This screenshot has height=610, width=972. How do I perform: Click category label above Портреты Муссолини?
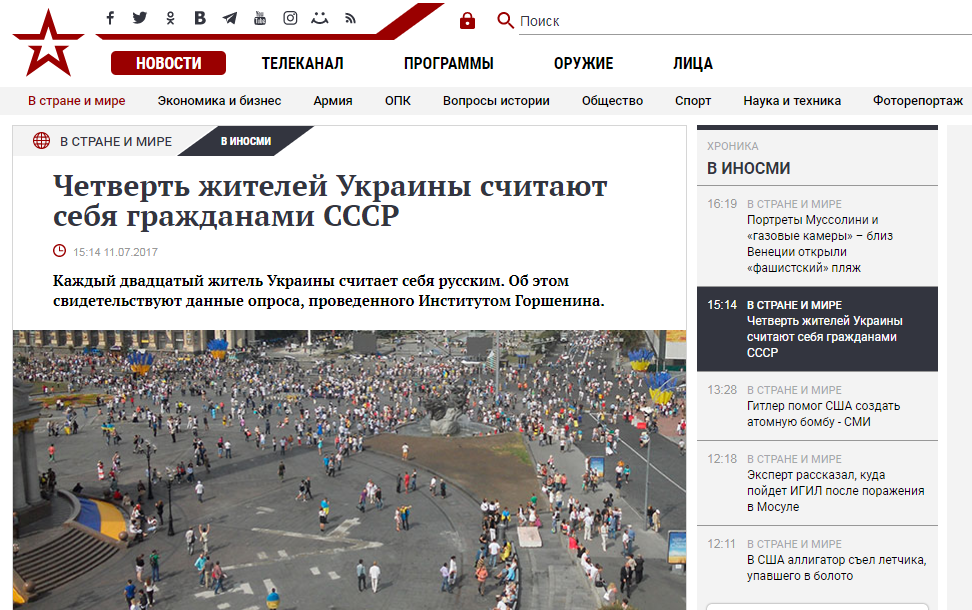coord(794,204)
